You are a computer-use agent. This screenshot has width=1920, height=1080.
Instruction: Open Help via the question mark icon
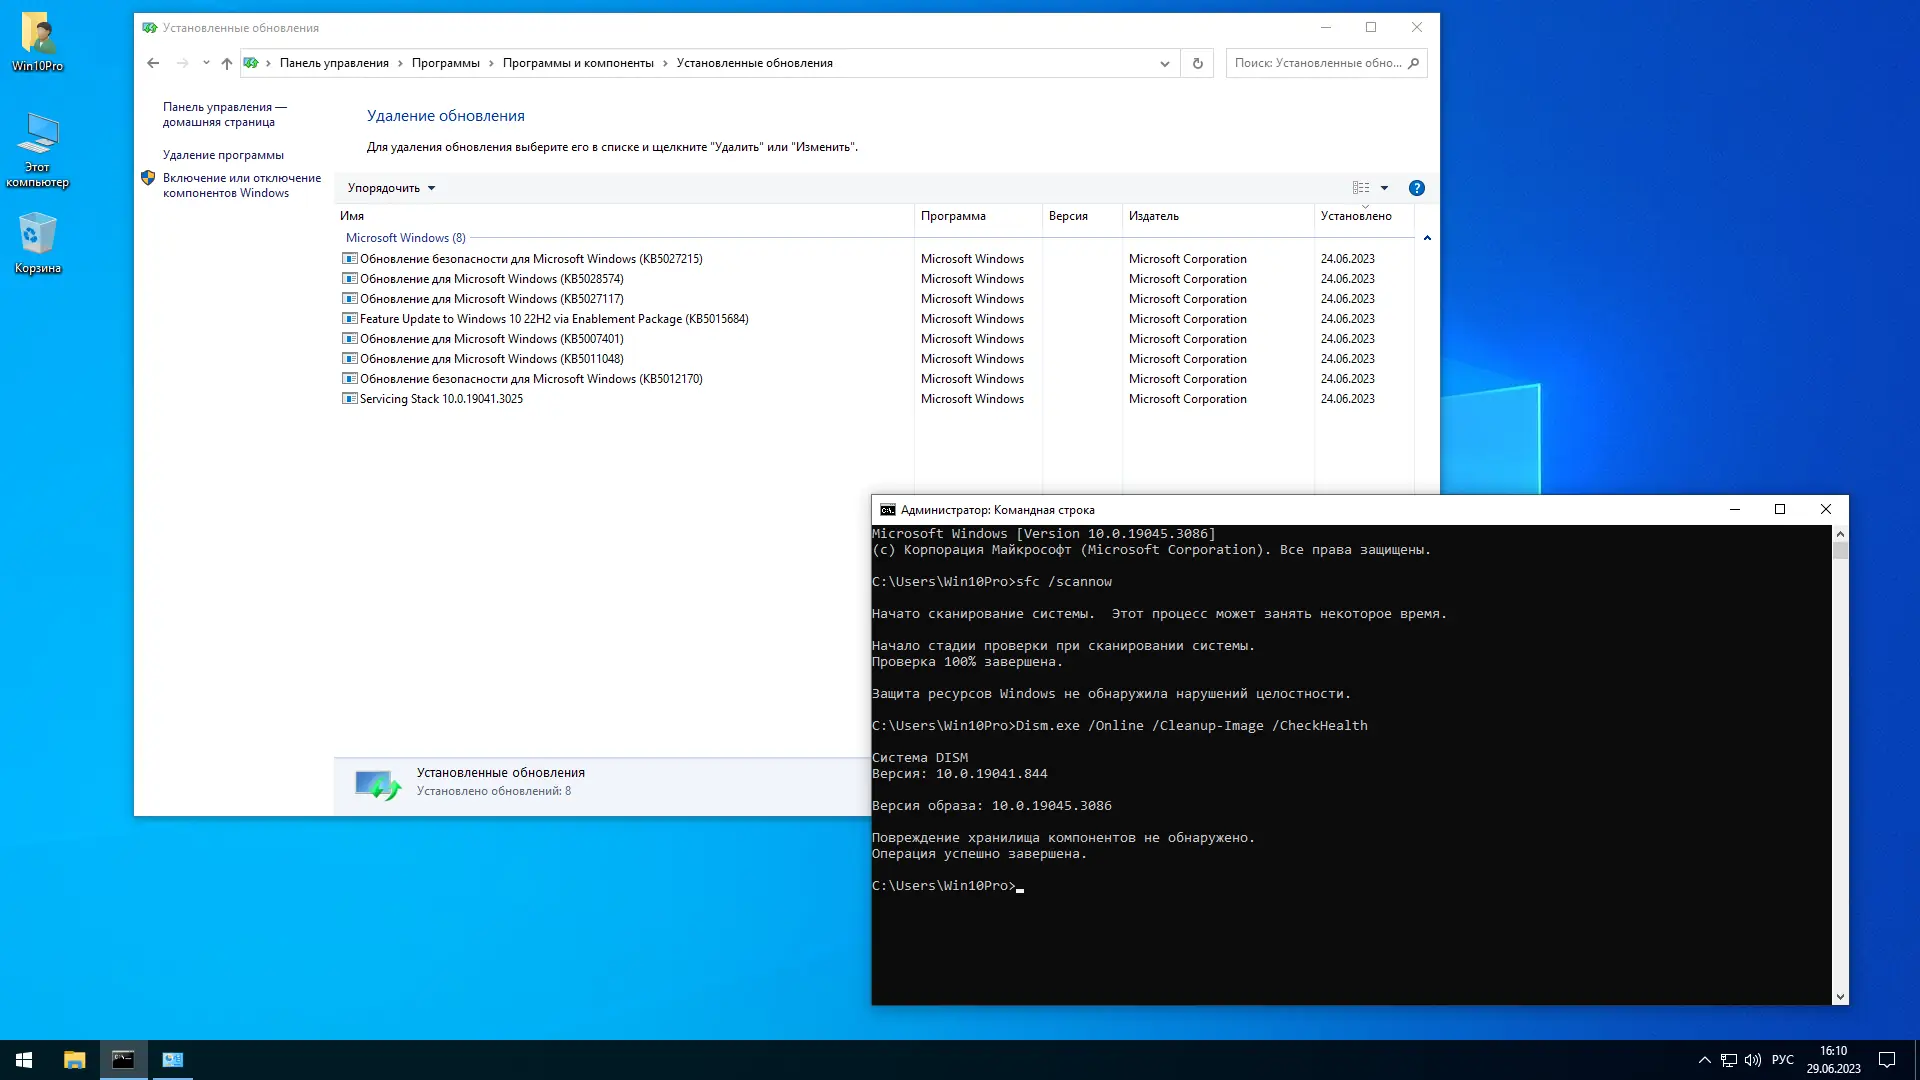(x=1416, y=187)
